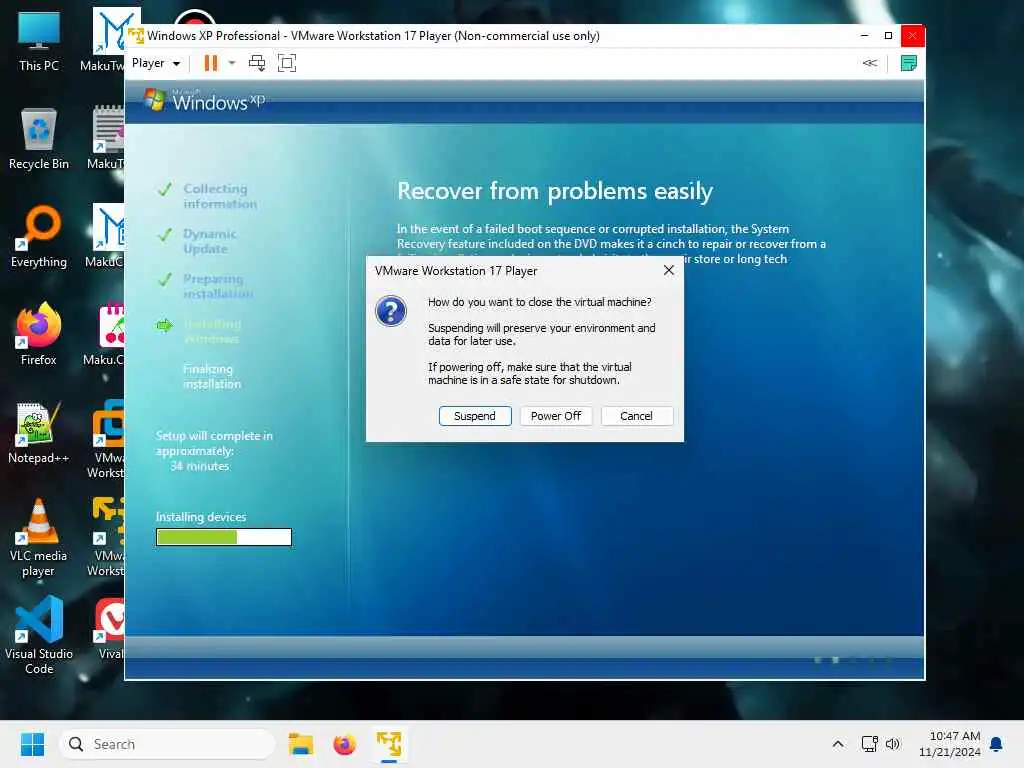The width and height of the screenshot is (1024, 768).
Task: Open the VMware notes/message log icon
Action: (908, 63)
